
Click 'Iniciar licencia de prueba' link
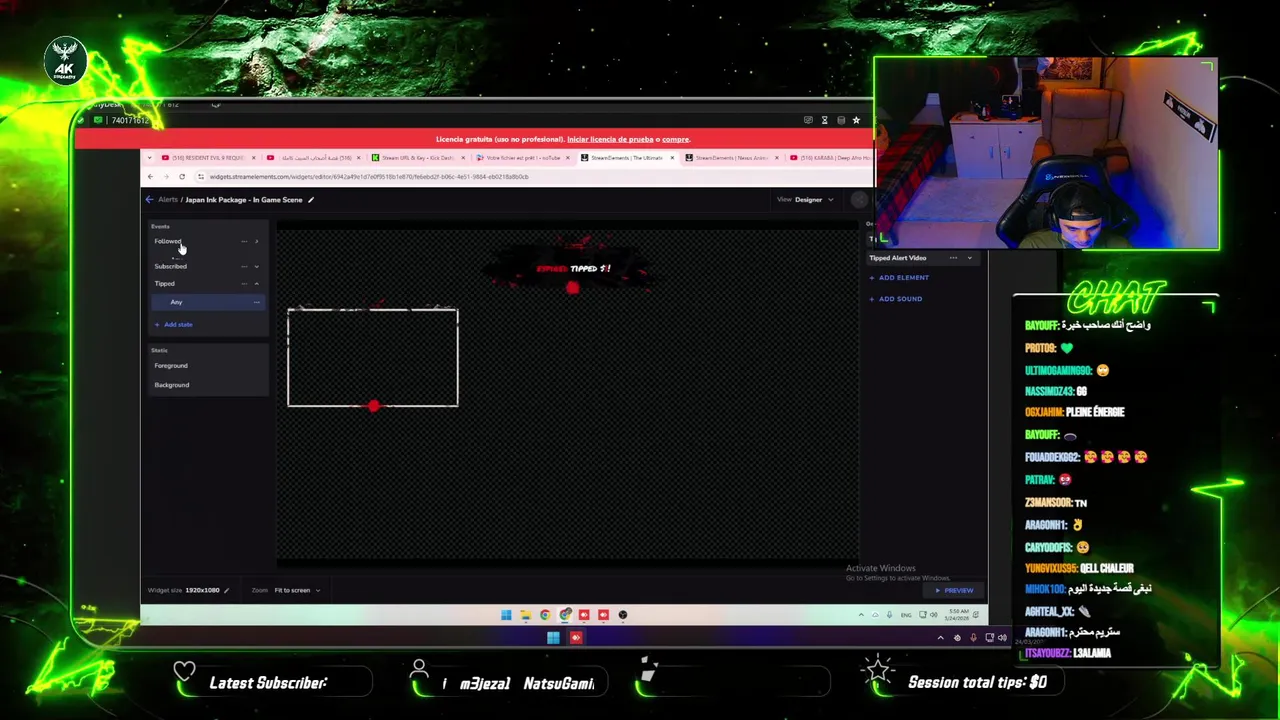click(x=610, y=139)
